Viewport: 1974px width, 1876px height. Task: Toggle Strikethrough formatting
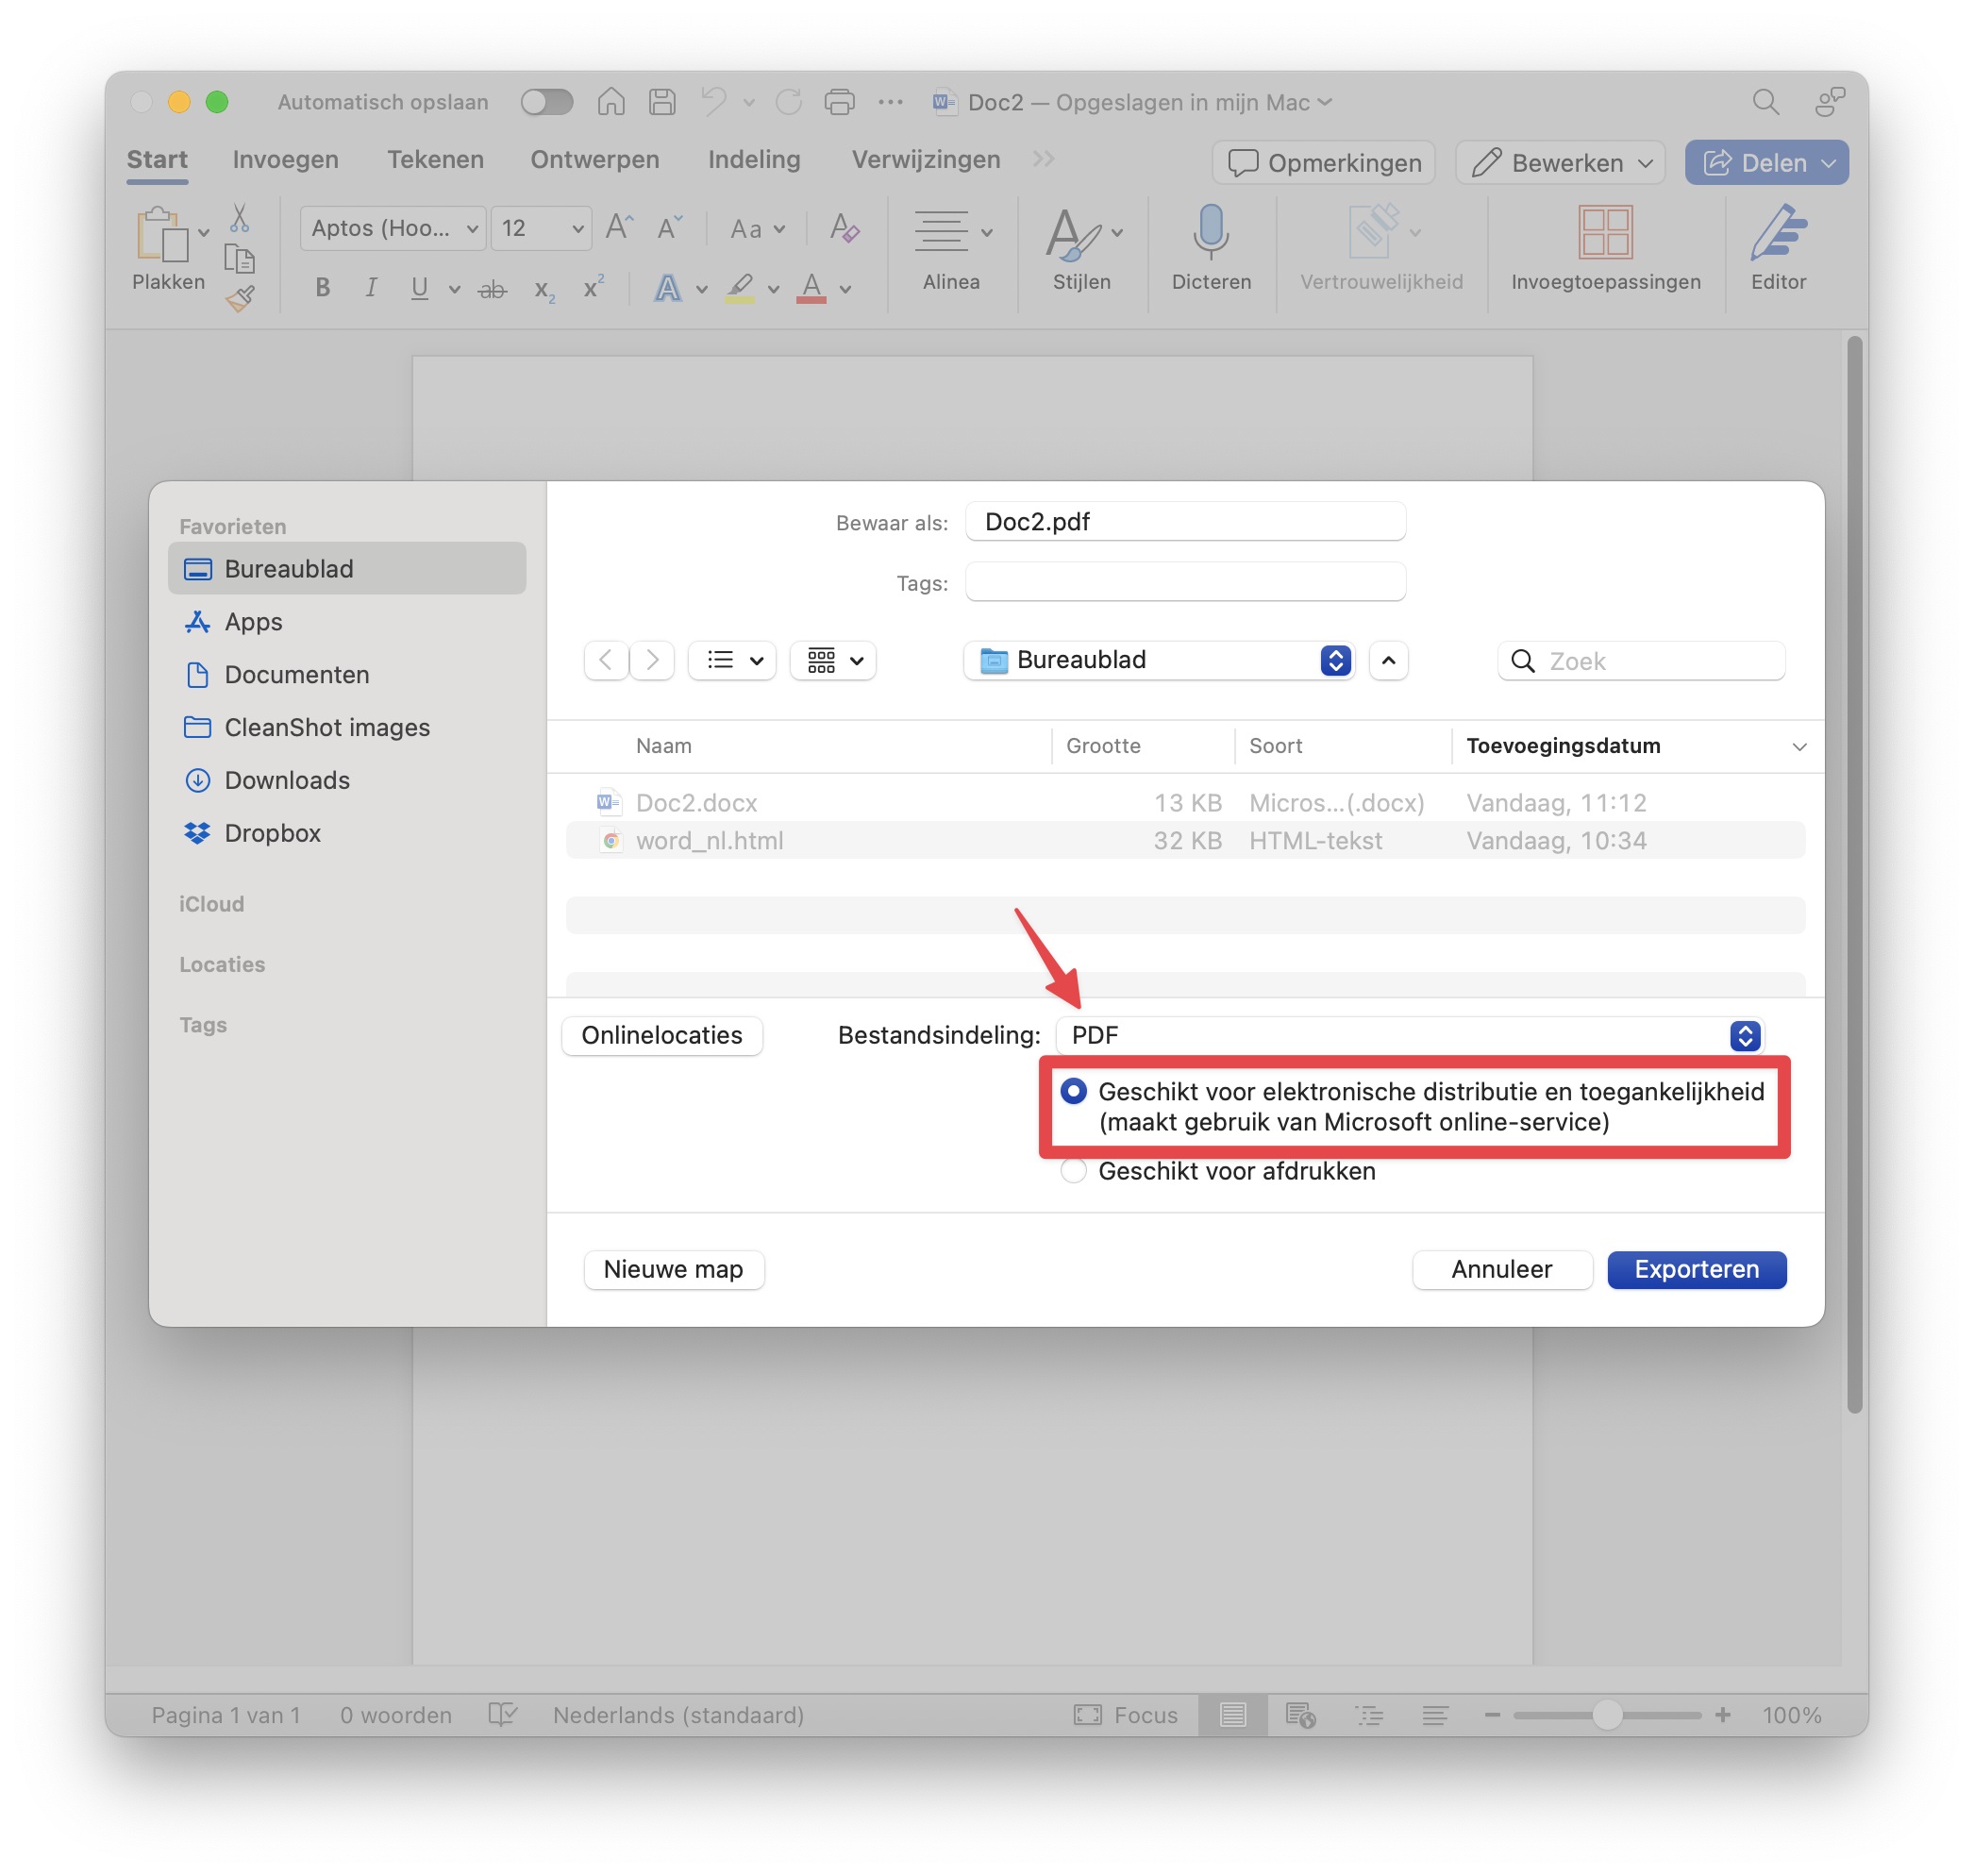tap(492, 290)
